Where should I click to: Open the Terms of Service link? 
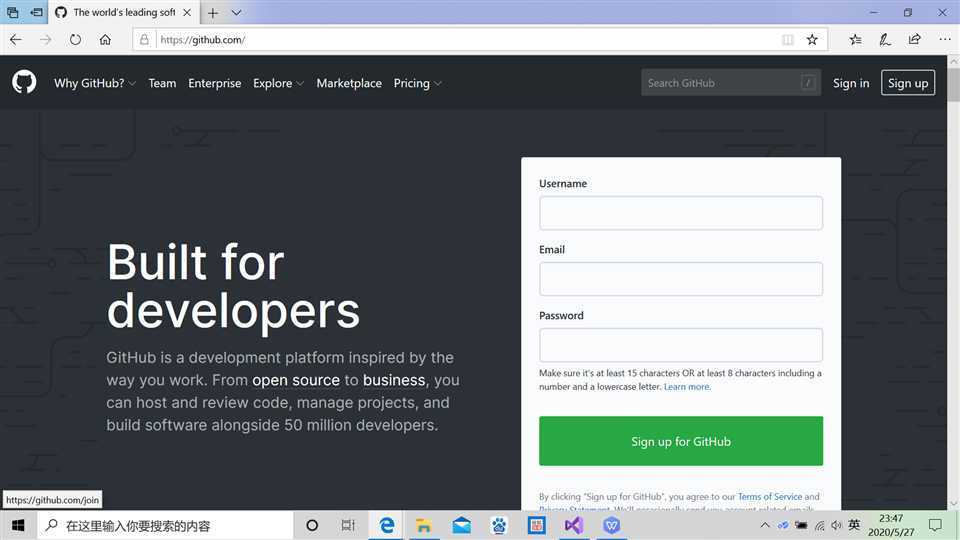coord(770,497)
